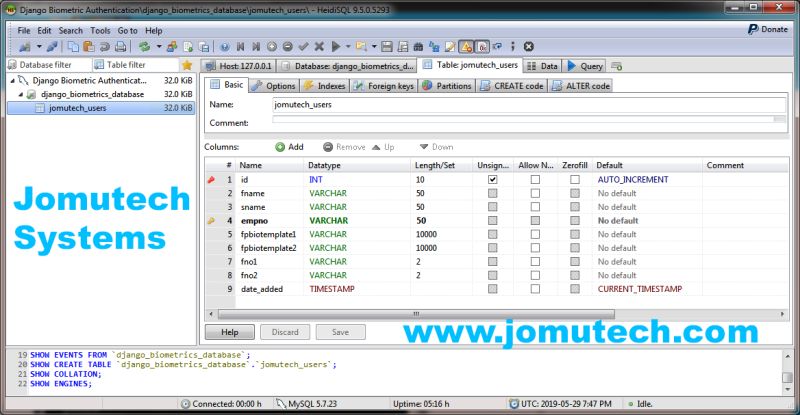The image size is (800, 415).
Task: Open the Refresh icon dropdown arrow
Action: tap(159, 47)
